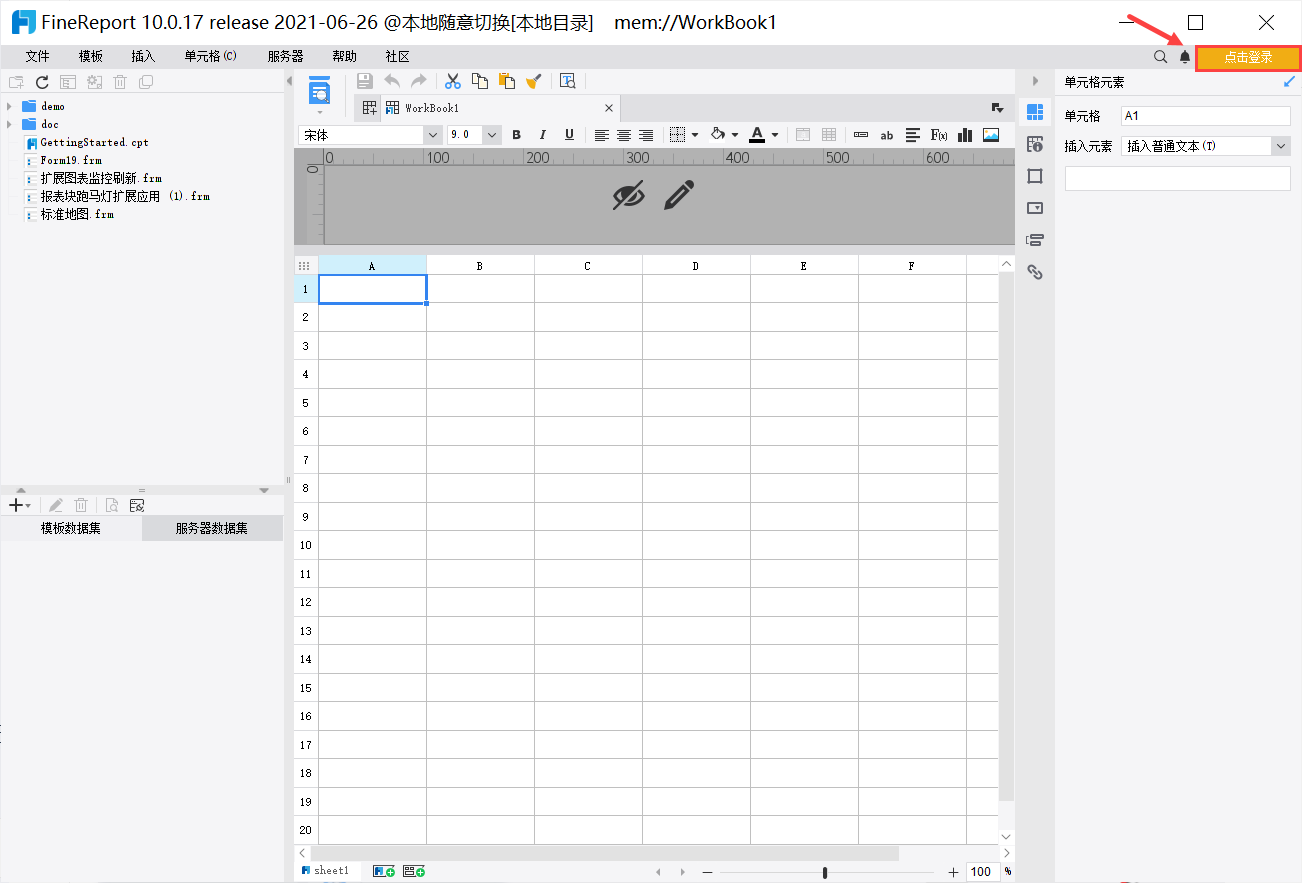Switch to the 服务器数据集 tab

212,529
